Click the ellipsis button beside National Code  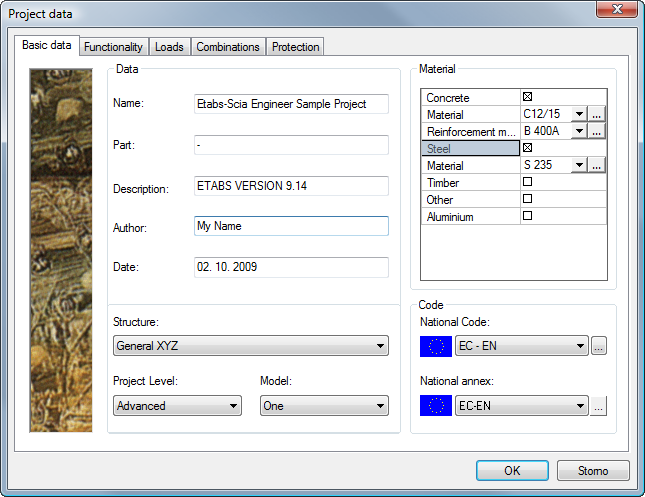pos(599,346)
